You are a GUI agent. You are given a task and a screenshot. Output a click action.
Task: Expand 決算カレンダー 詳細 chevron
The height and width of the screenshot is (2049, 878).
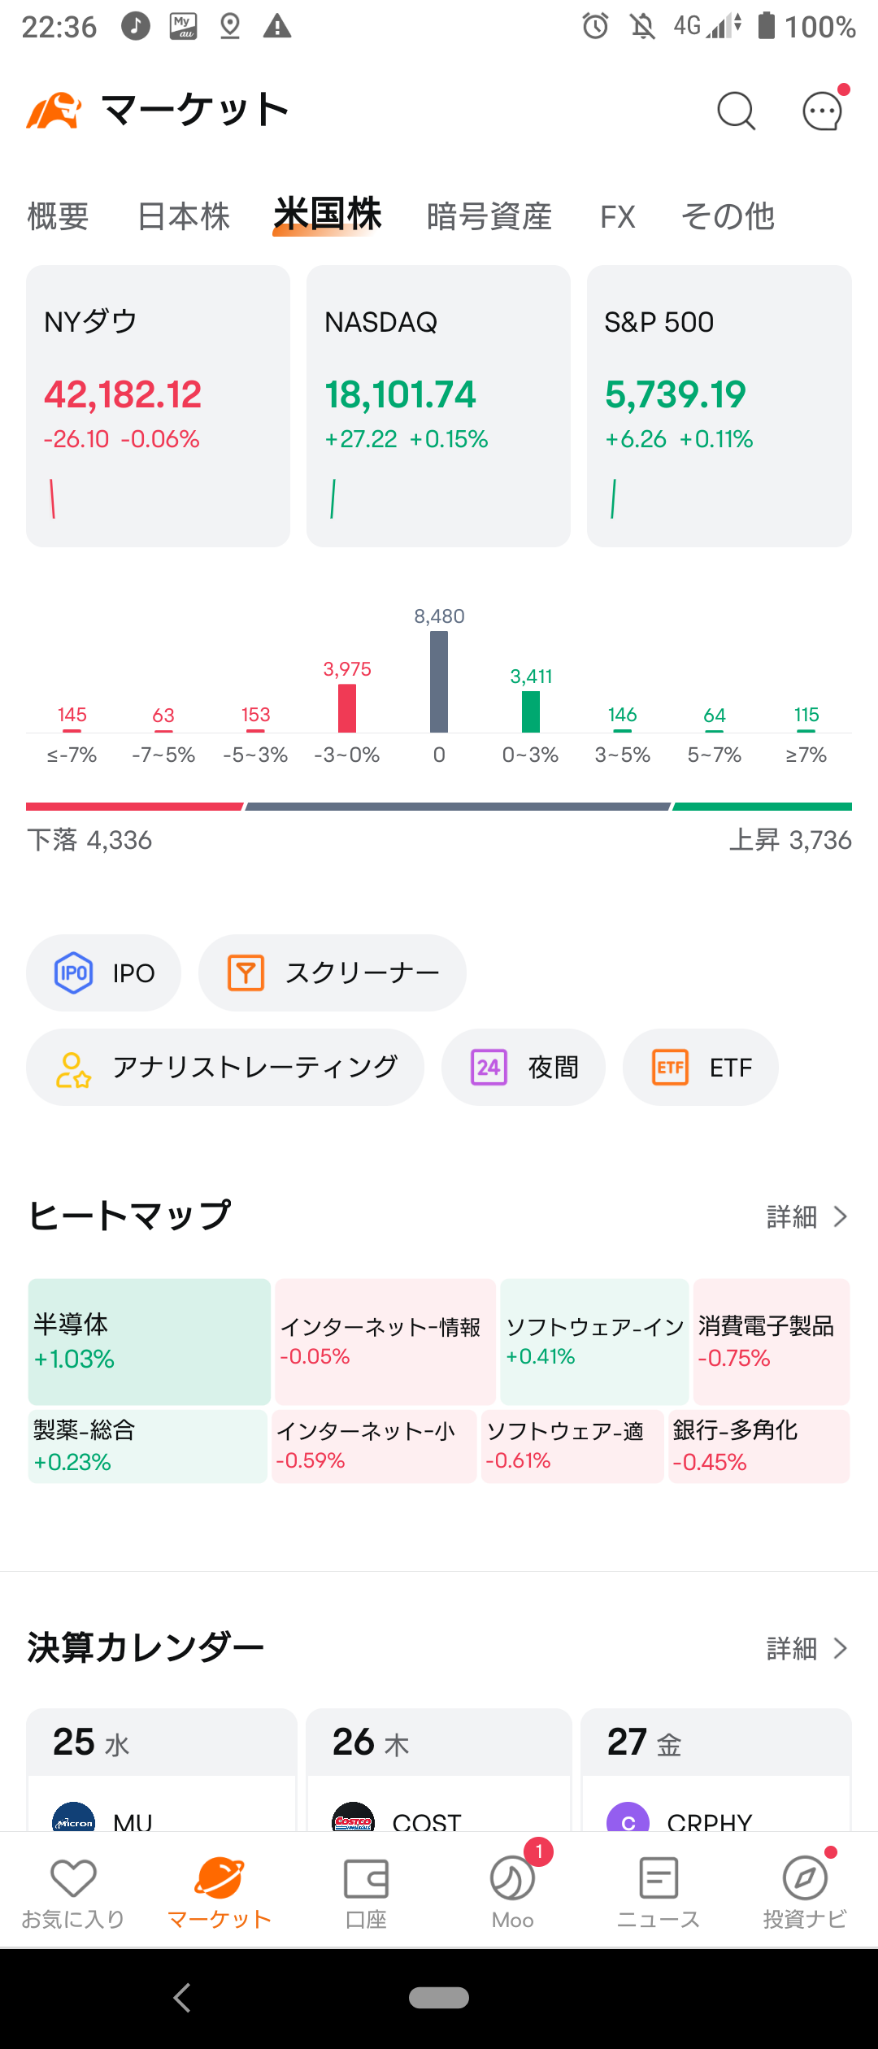(x=840, y=1649)
